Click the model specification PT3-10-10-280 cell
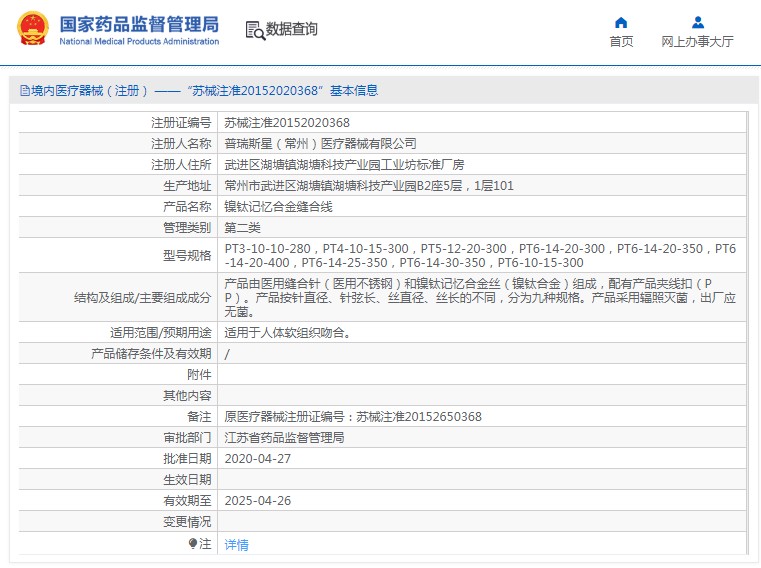 pyautogui.click(x=481, y=255)
